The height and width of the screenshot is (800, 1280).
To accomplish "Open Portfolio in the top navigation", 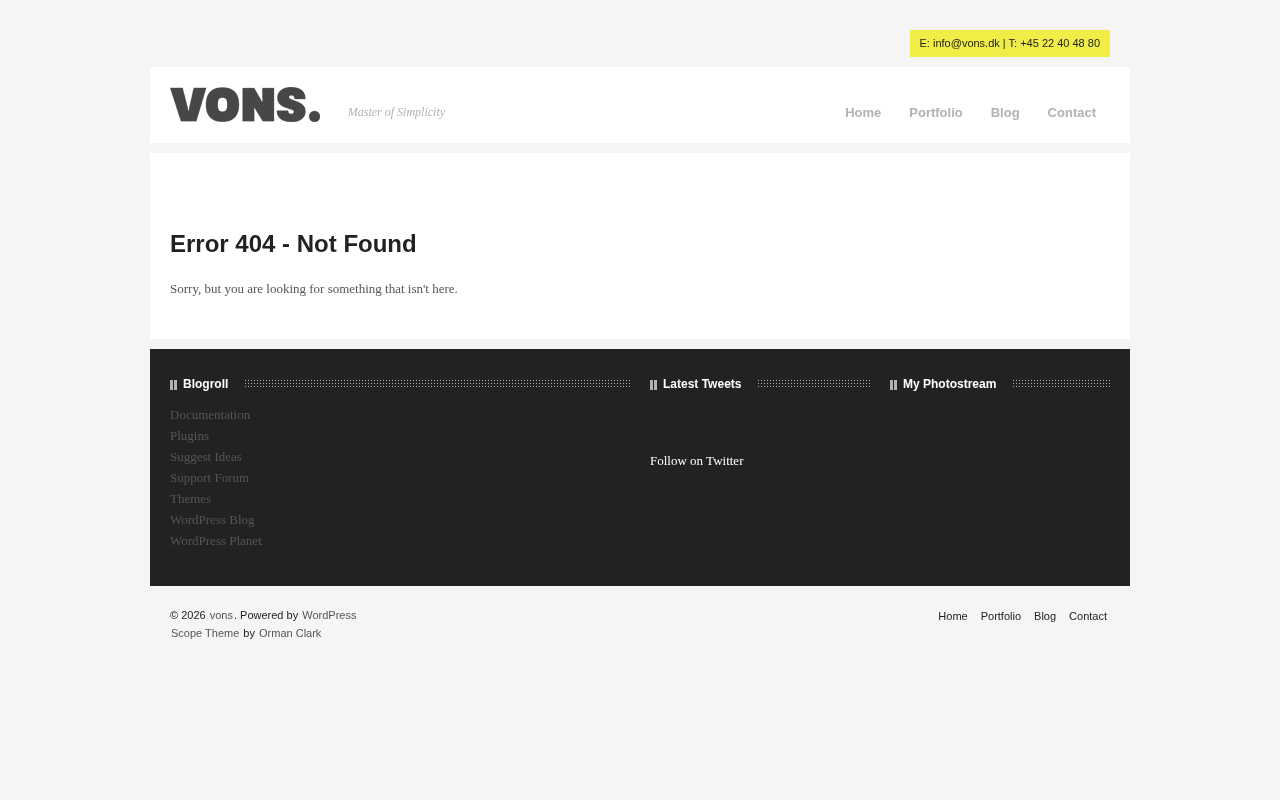I will (x=936, y=113).
